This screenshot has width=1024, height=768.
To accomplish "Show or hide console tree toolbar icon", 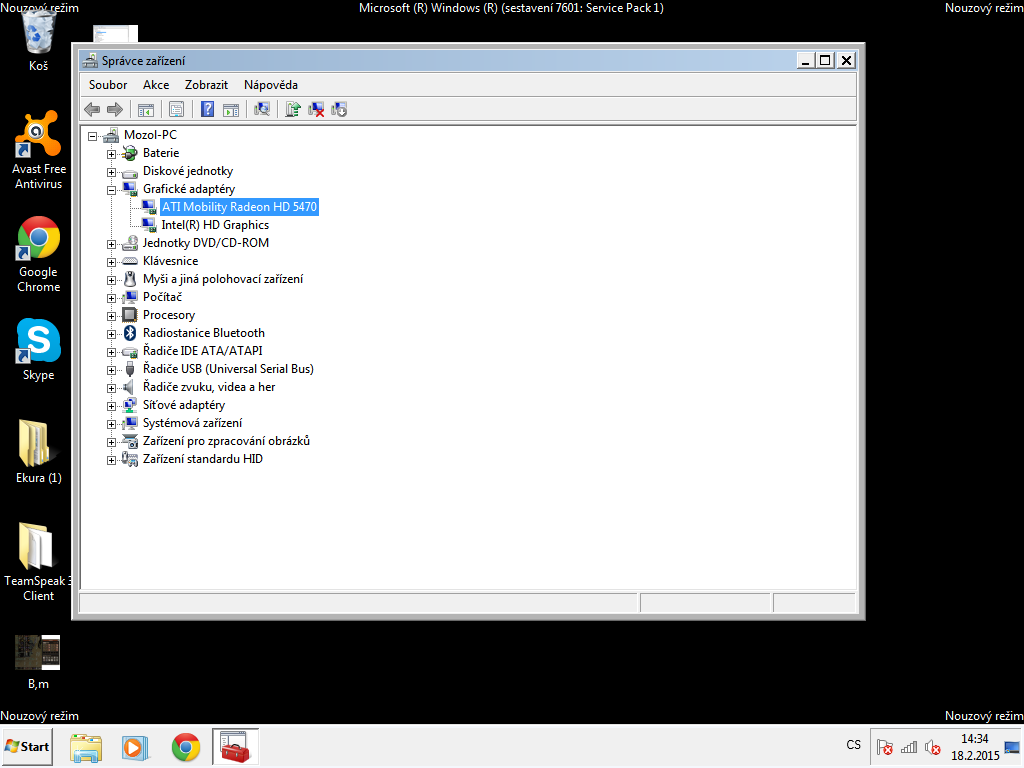I will (146, 110).
